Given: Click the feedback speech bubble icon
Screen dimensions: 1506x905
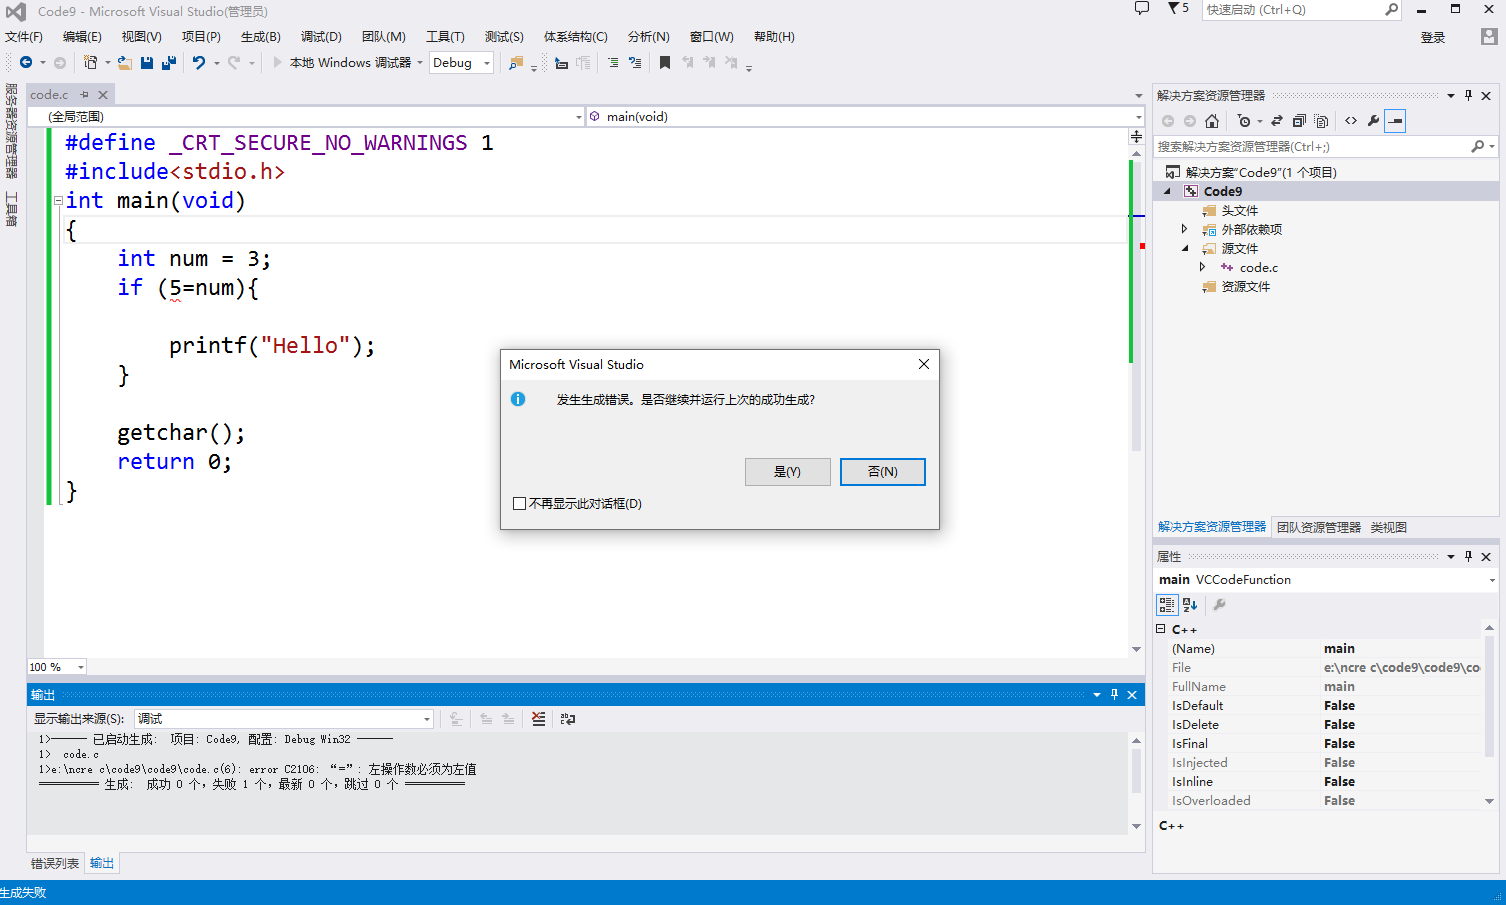Looking at the screenshot, I should tap(1142, 9).
